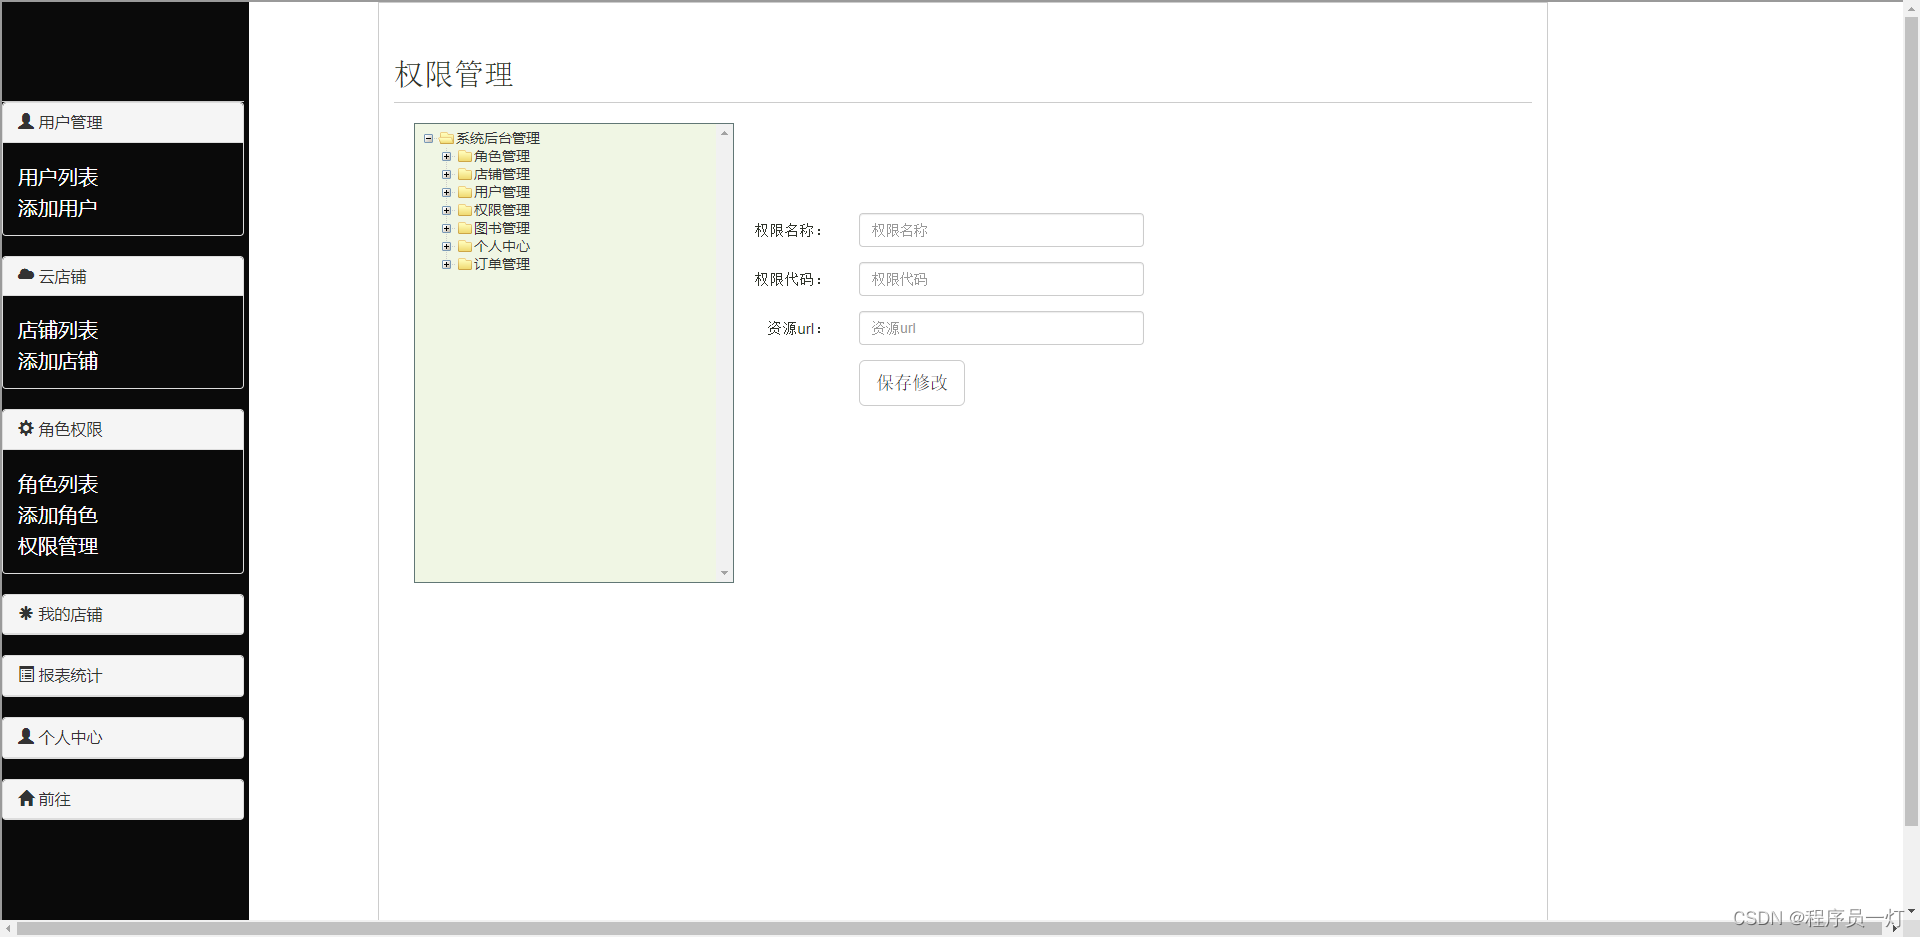This screenshot has width=1920, height=937.
Task: Click tree panel scroll-up arrow
Action: [x=725, y=133]
